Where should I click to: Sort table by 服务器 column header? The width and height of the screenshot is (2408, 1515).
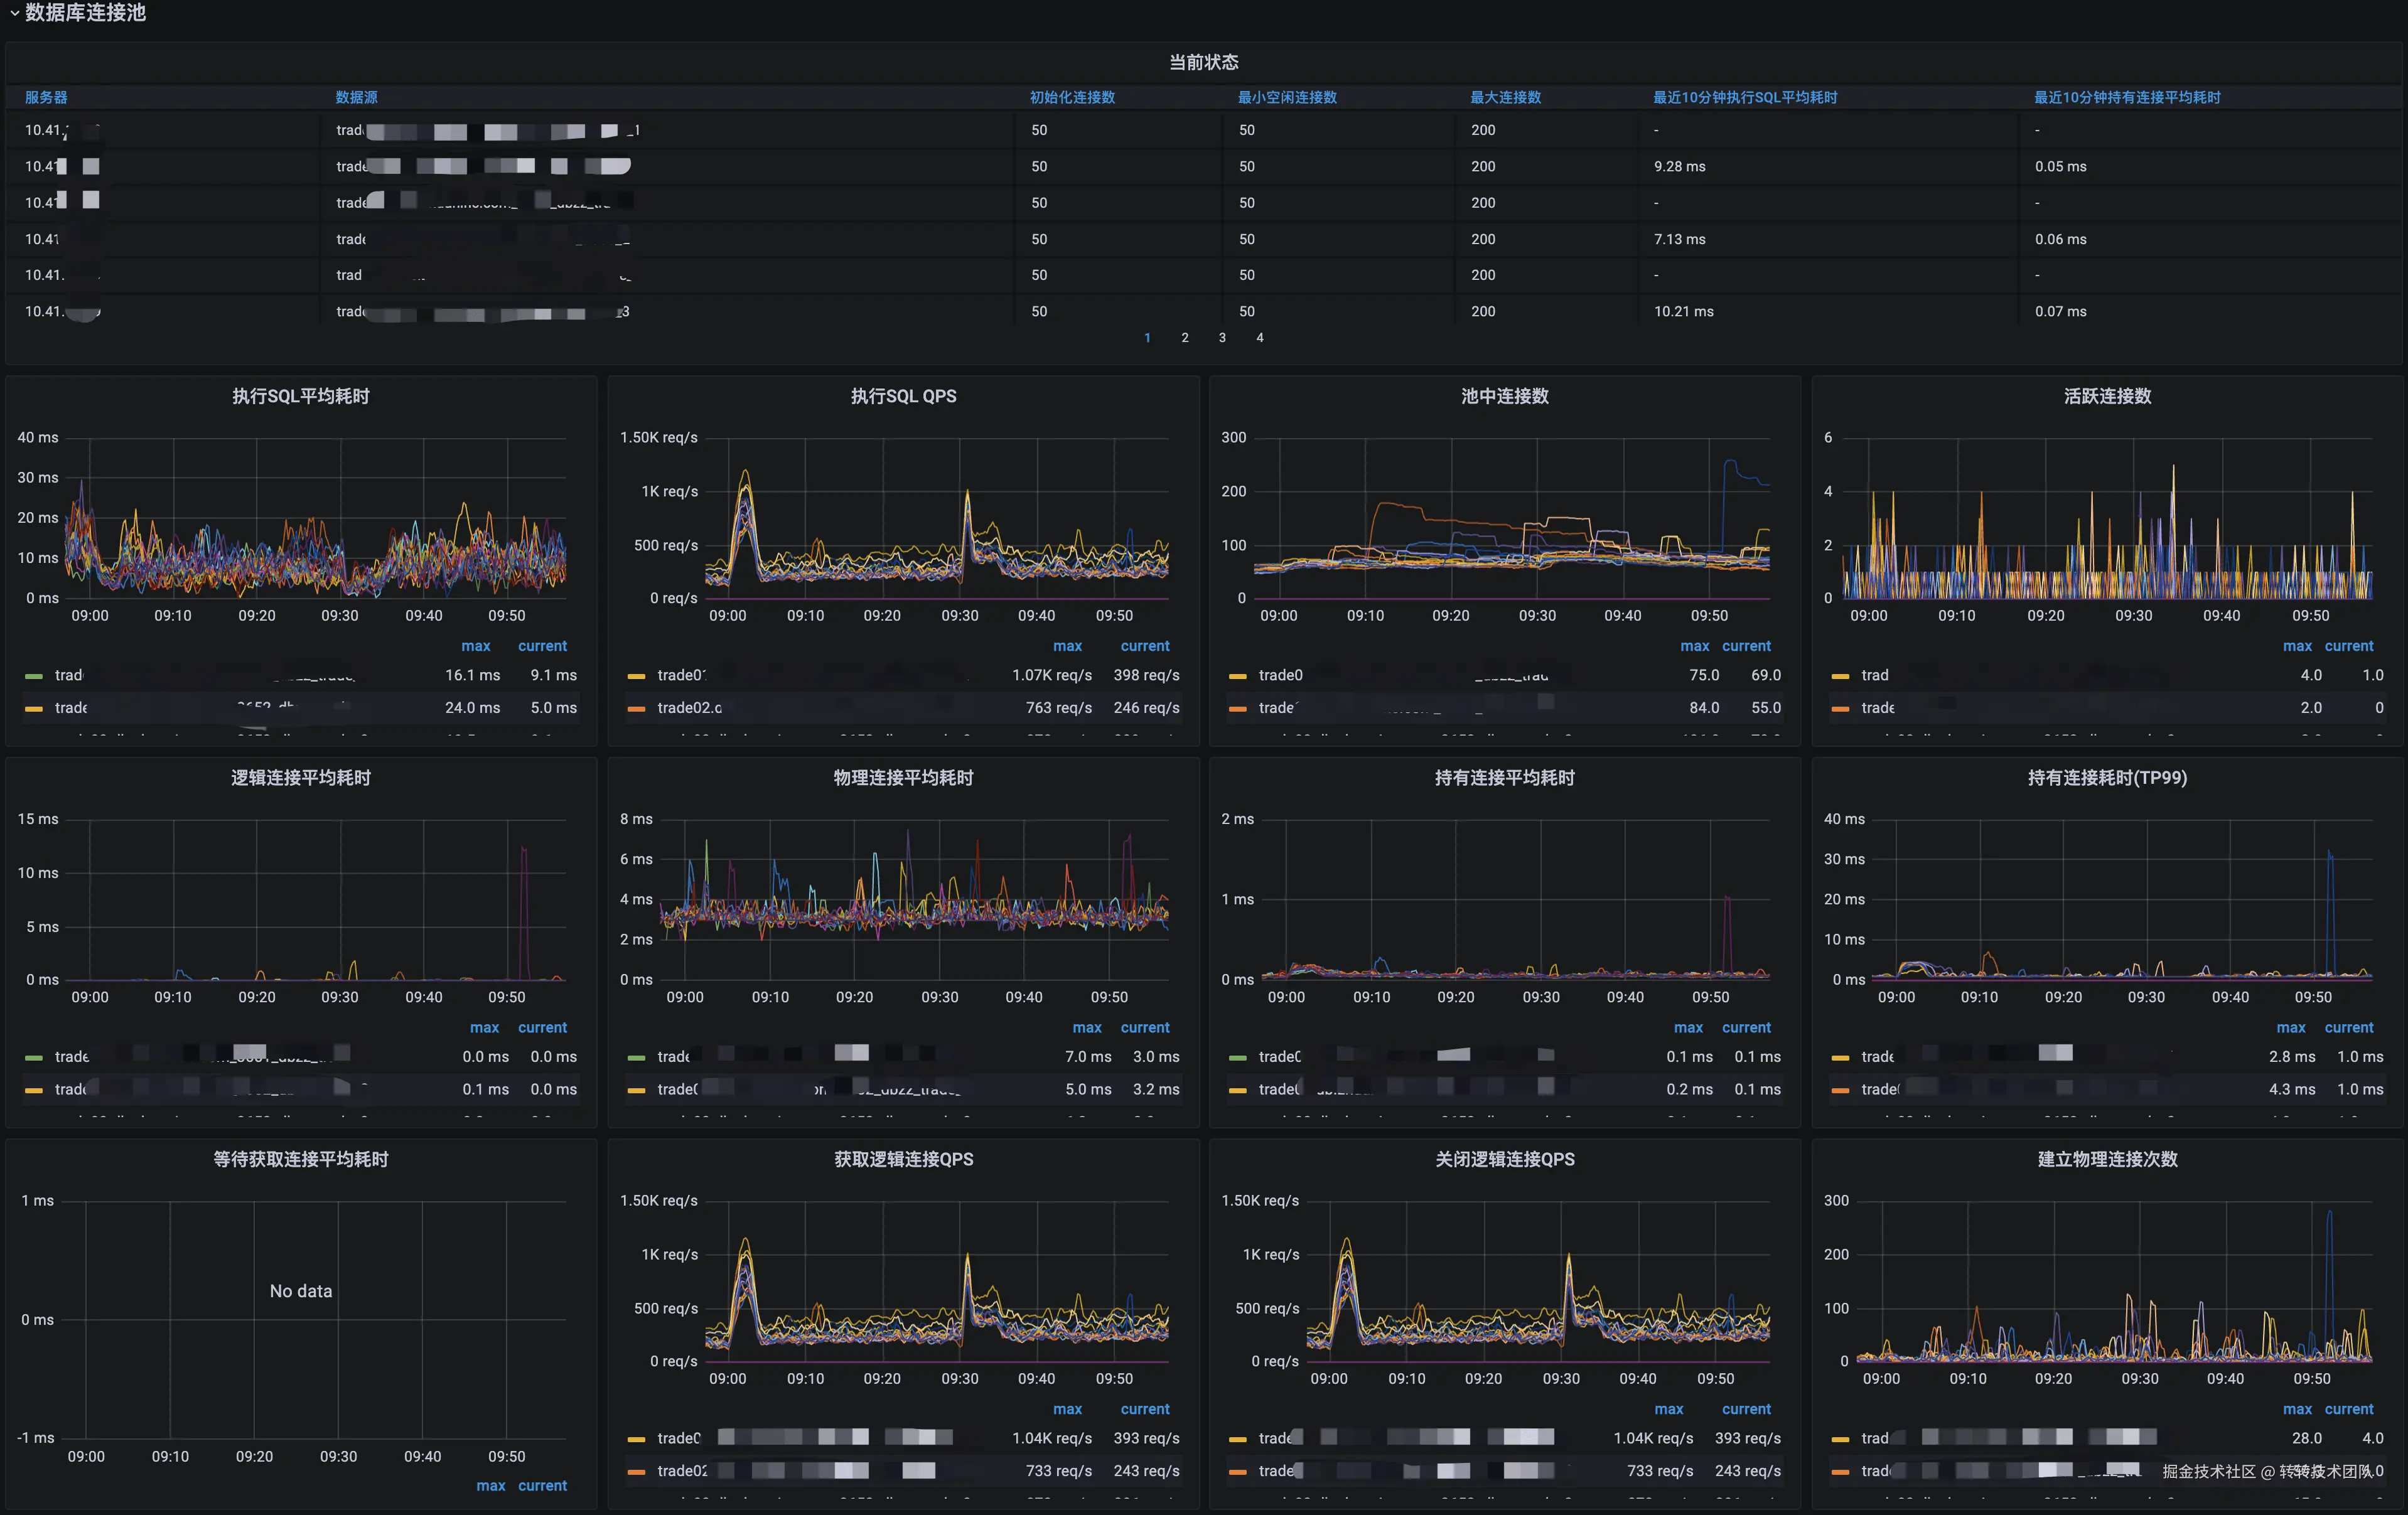(46, 97)
